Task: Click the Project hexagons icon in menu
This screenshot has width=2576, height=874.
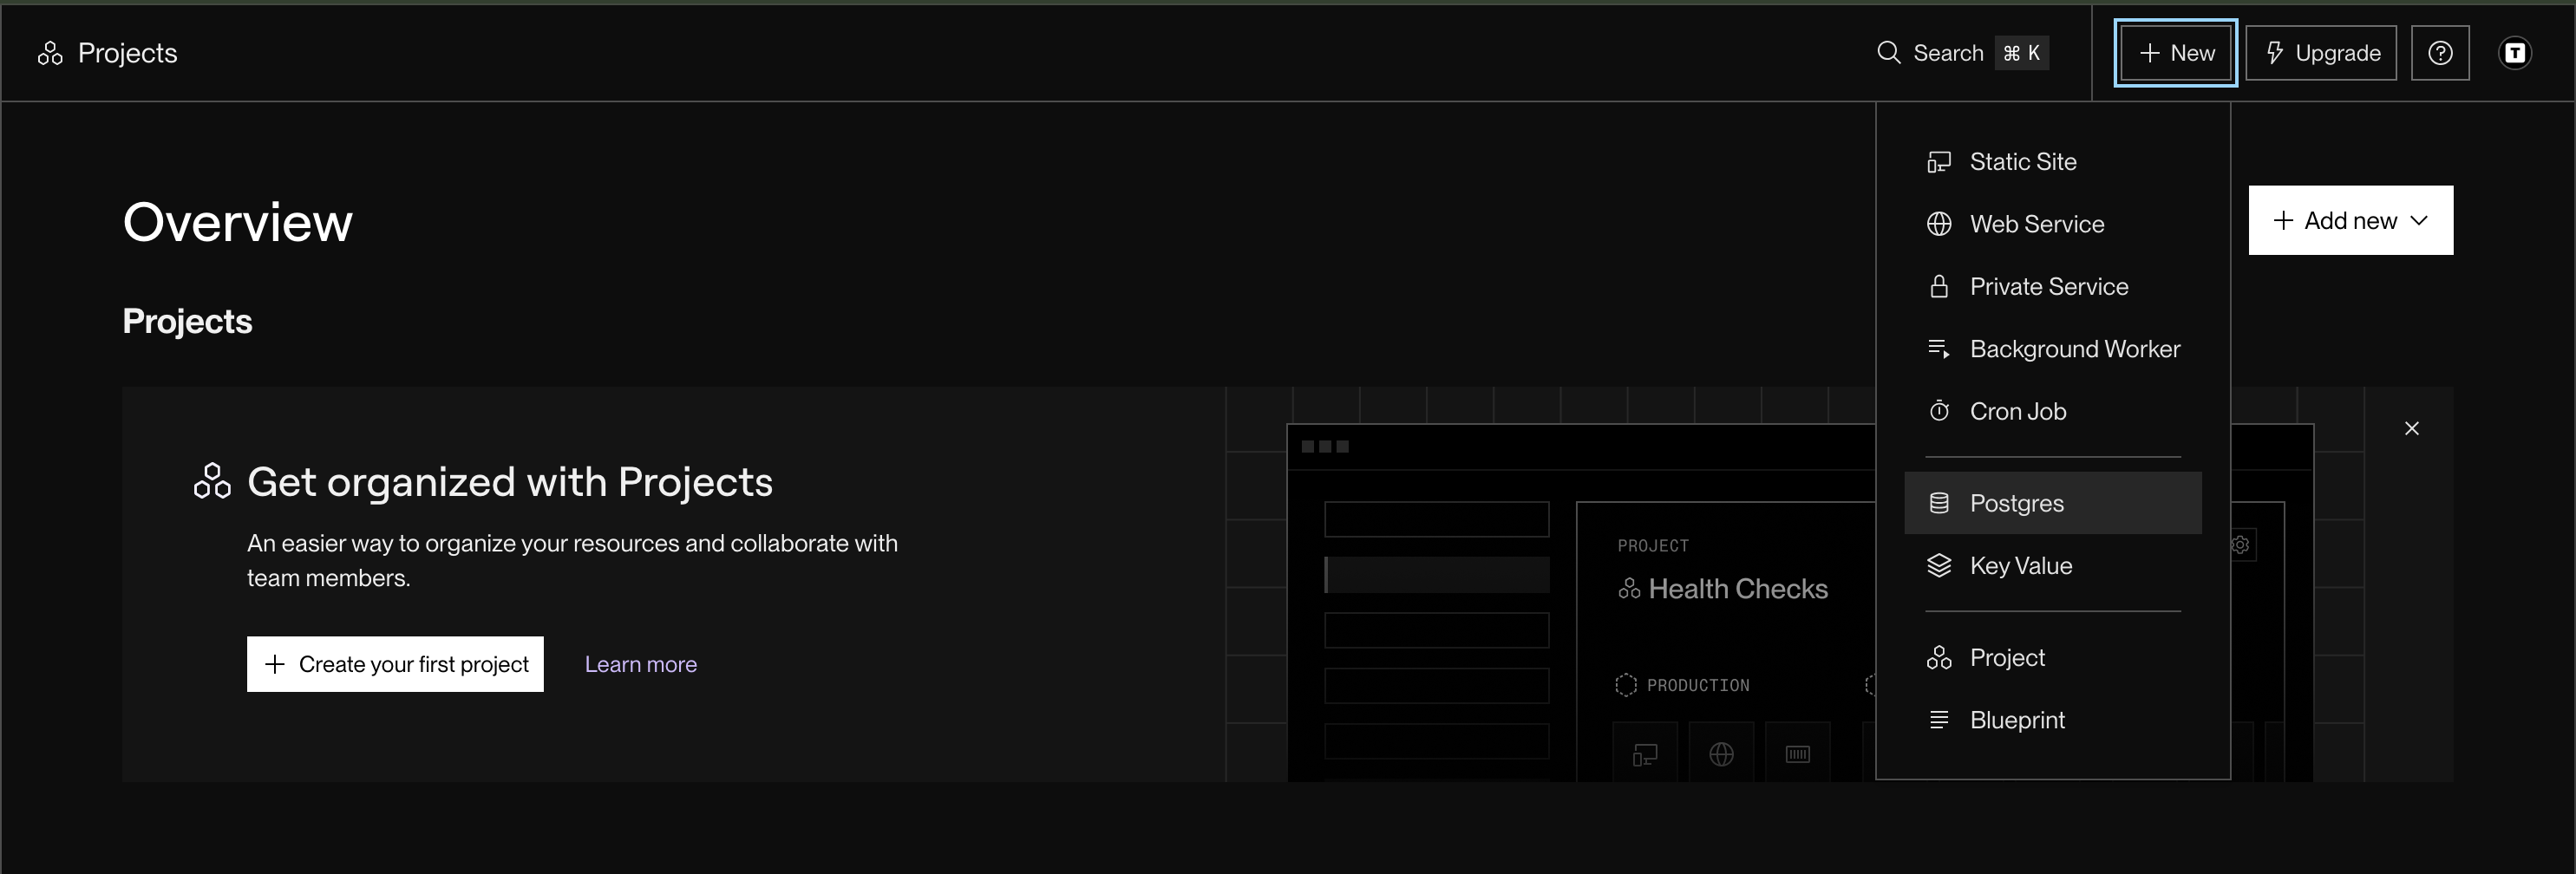Action: click(x=1938, y=658)
